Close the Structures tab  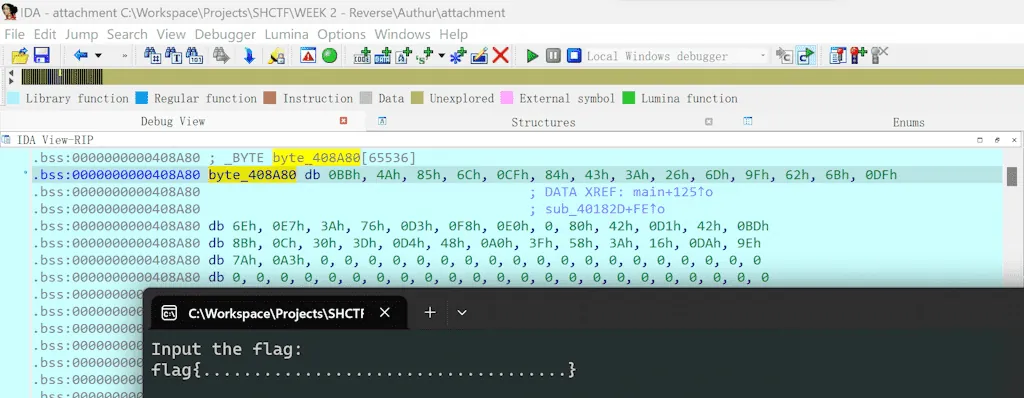click(709, 122)
